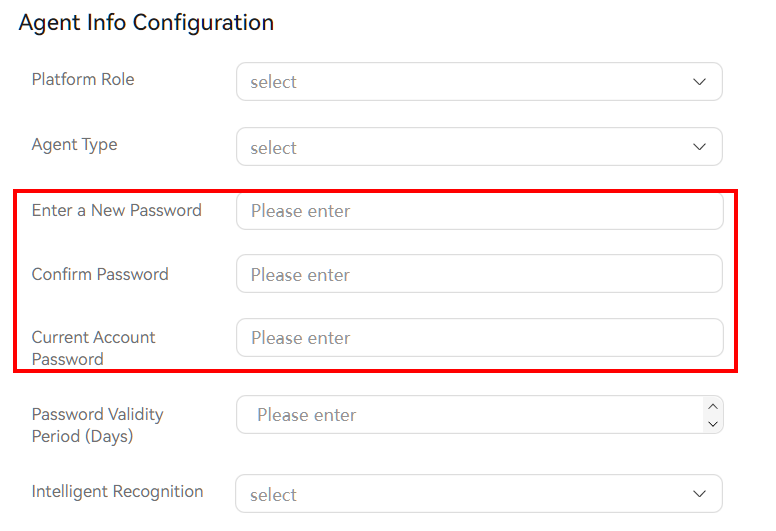Image resolution: width=776 pixels, height=531 pixels.
Task: Click the Platform Role chevron arrow
Action: click(700, 82)
